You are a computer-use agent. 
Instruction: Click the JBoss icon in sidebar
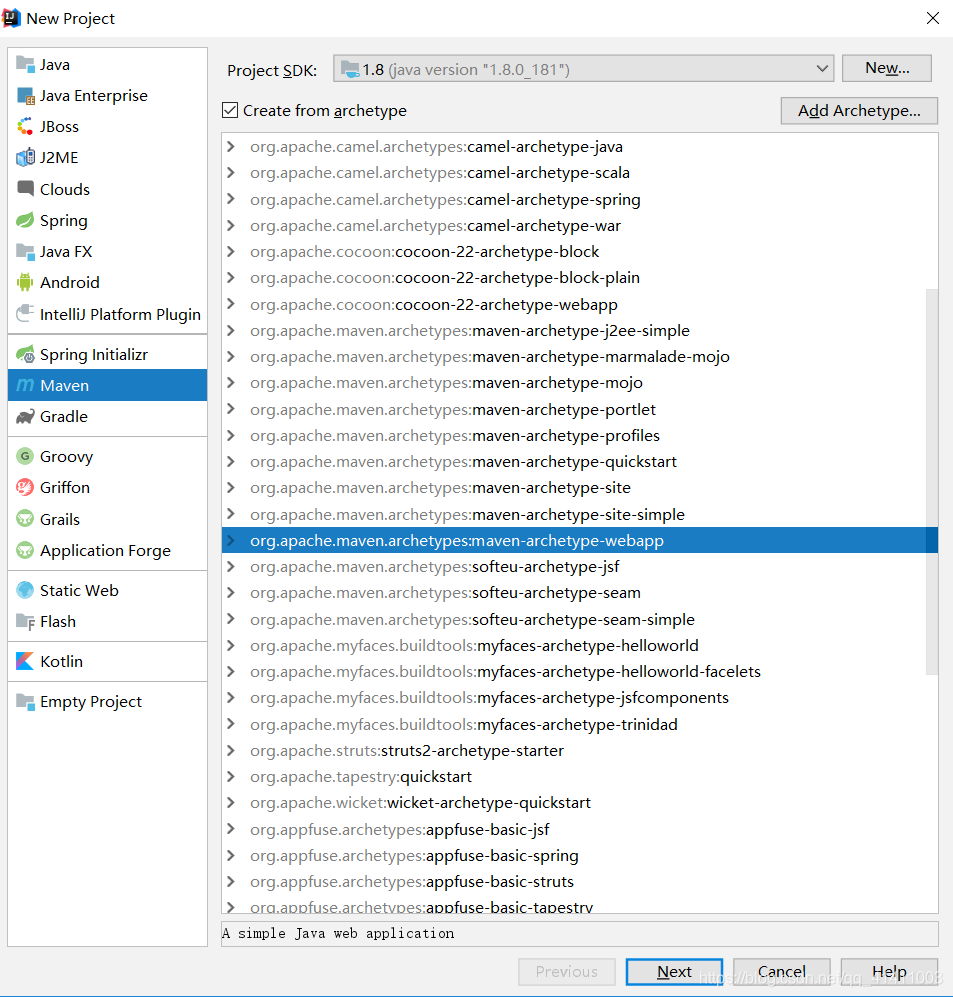pyautogui.click(x=25, y=127)
